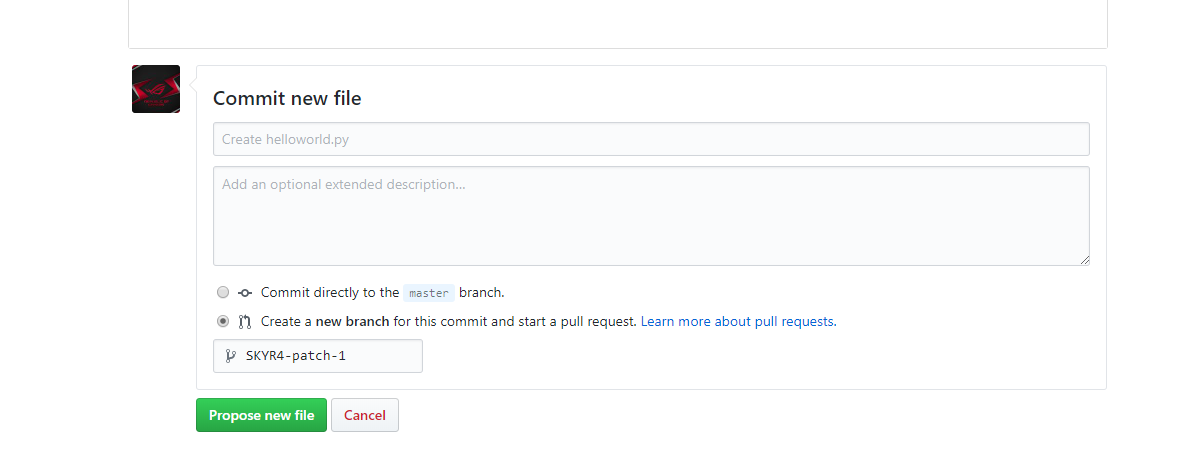The height and width of the screenshot is (462, 1184).
Task: Click the "Commit directly to the" label text
Action: pos(330,293)
